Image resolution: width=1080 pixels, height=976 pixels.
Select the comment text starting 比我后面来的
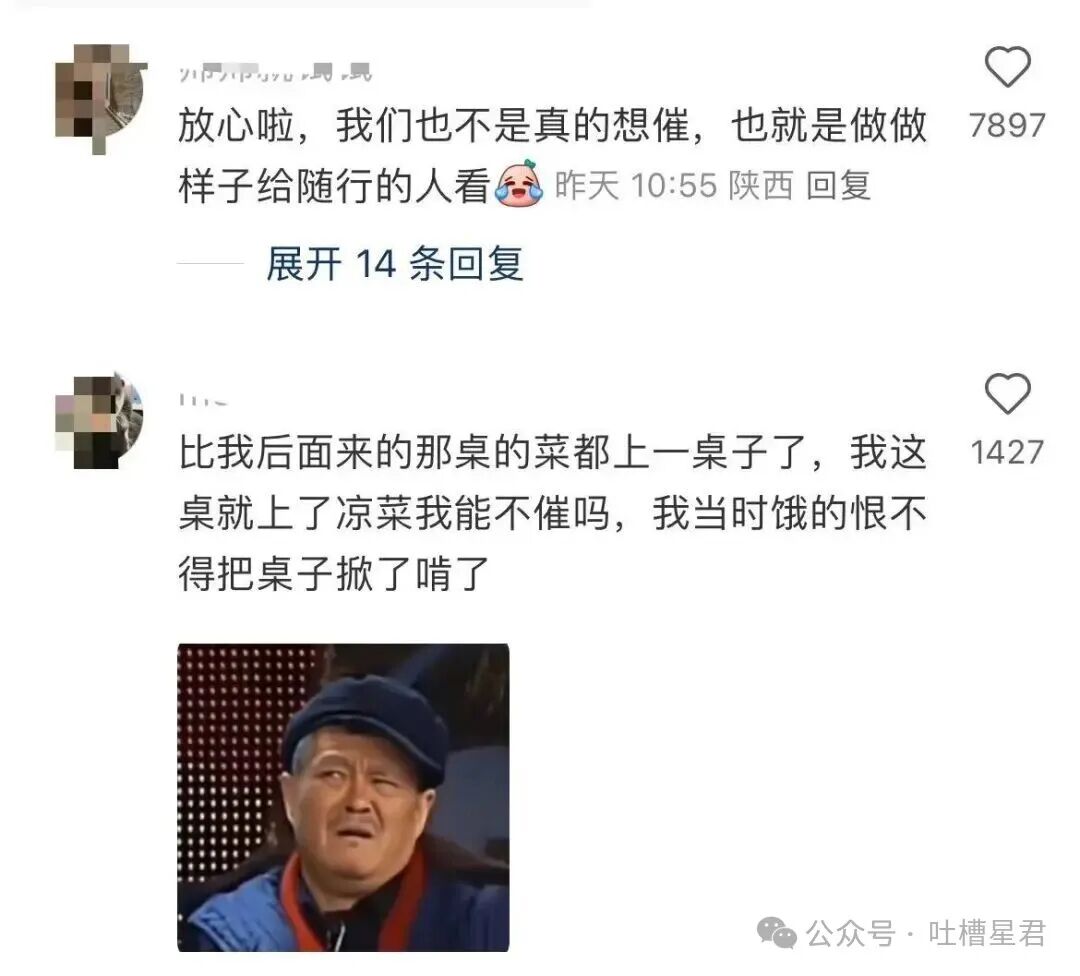(x=552, y=513)
